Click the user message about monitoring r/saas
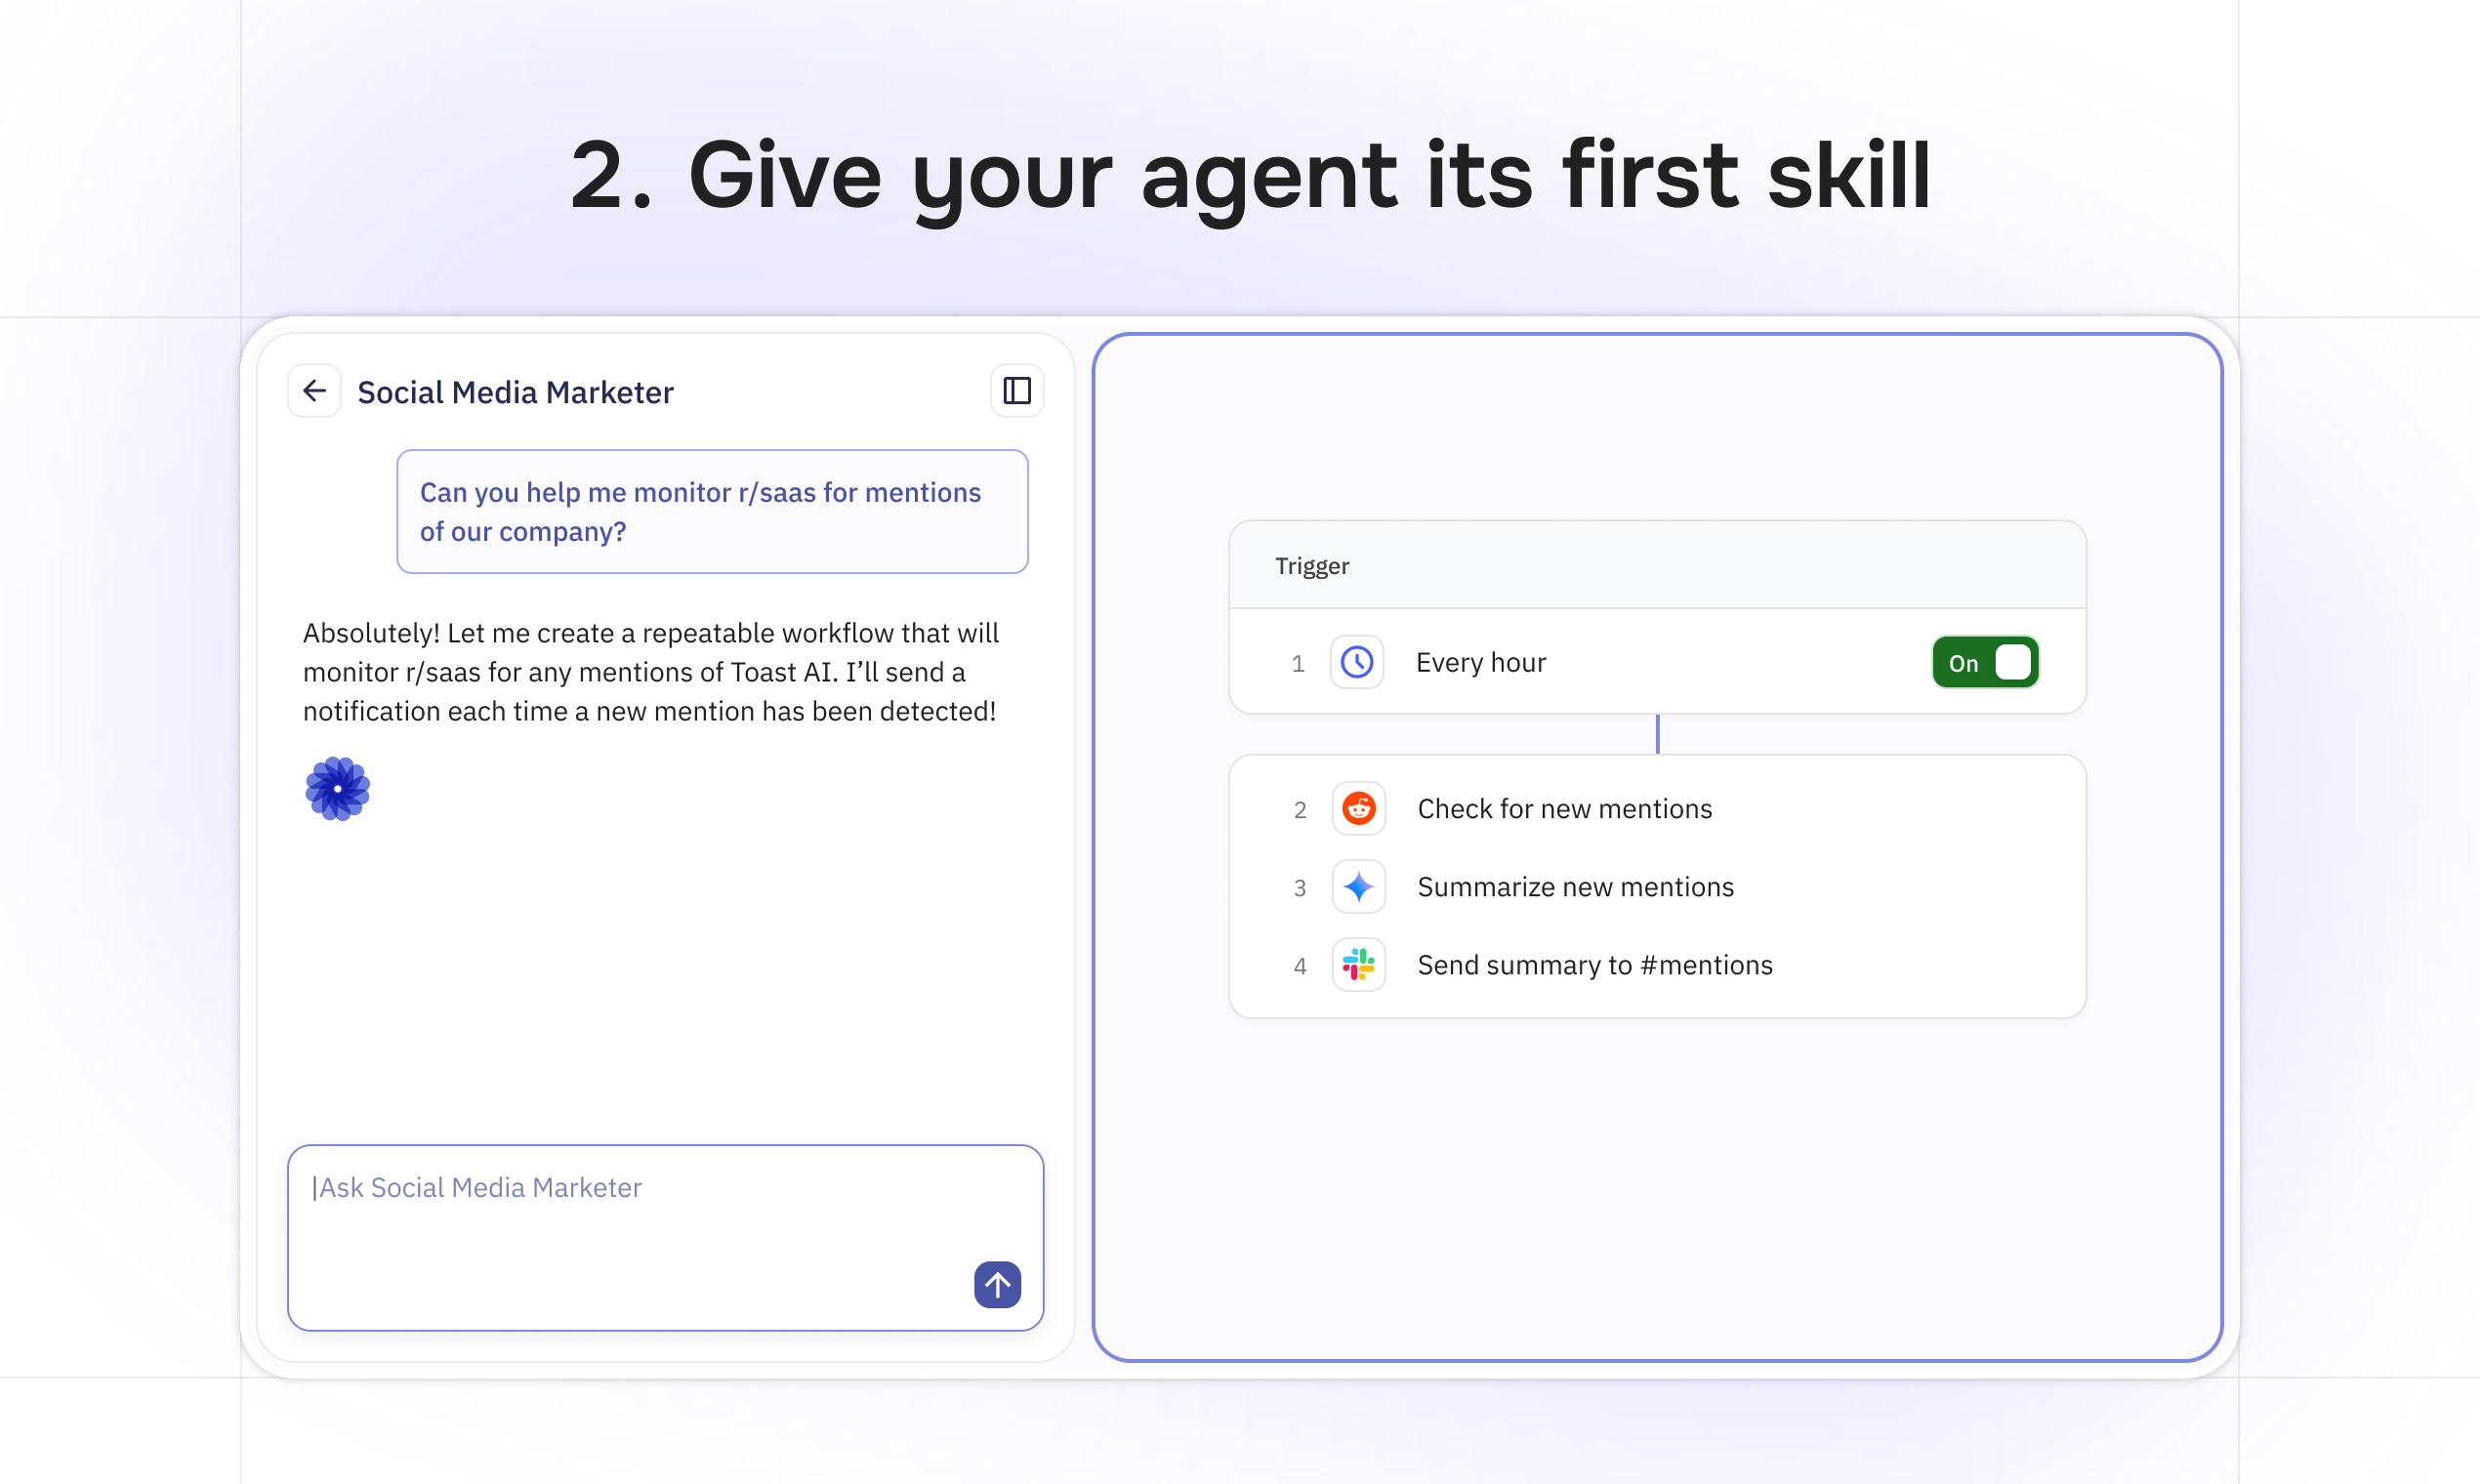Screen dimensions: 2480x1484 pyautogui.click(x=711, y=511)
